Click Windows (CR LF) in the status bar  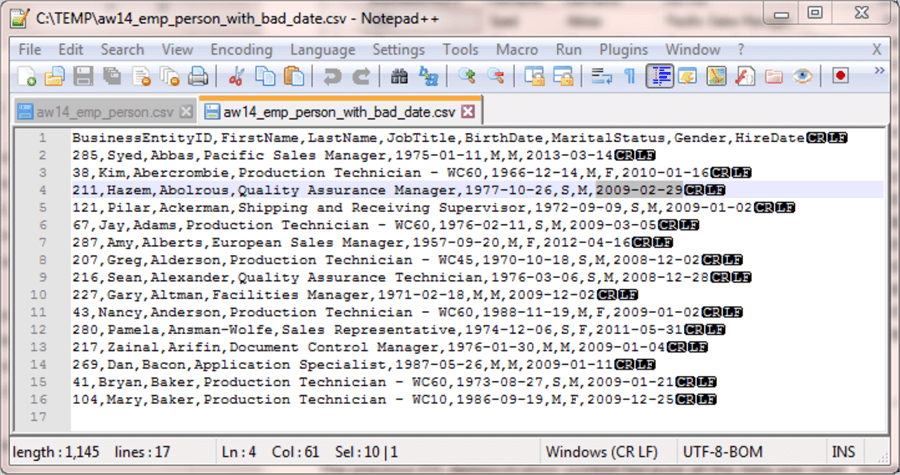[x=602, y=452]
